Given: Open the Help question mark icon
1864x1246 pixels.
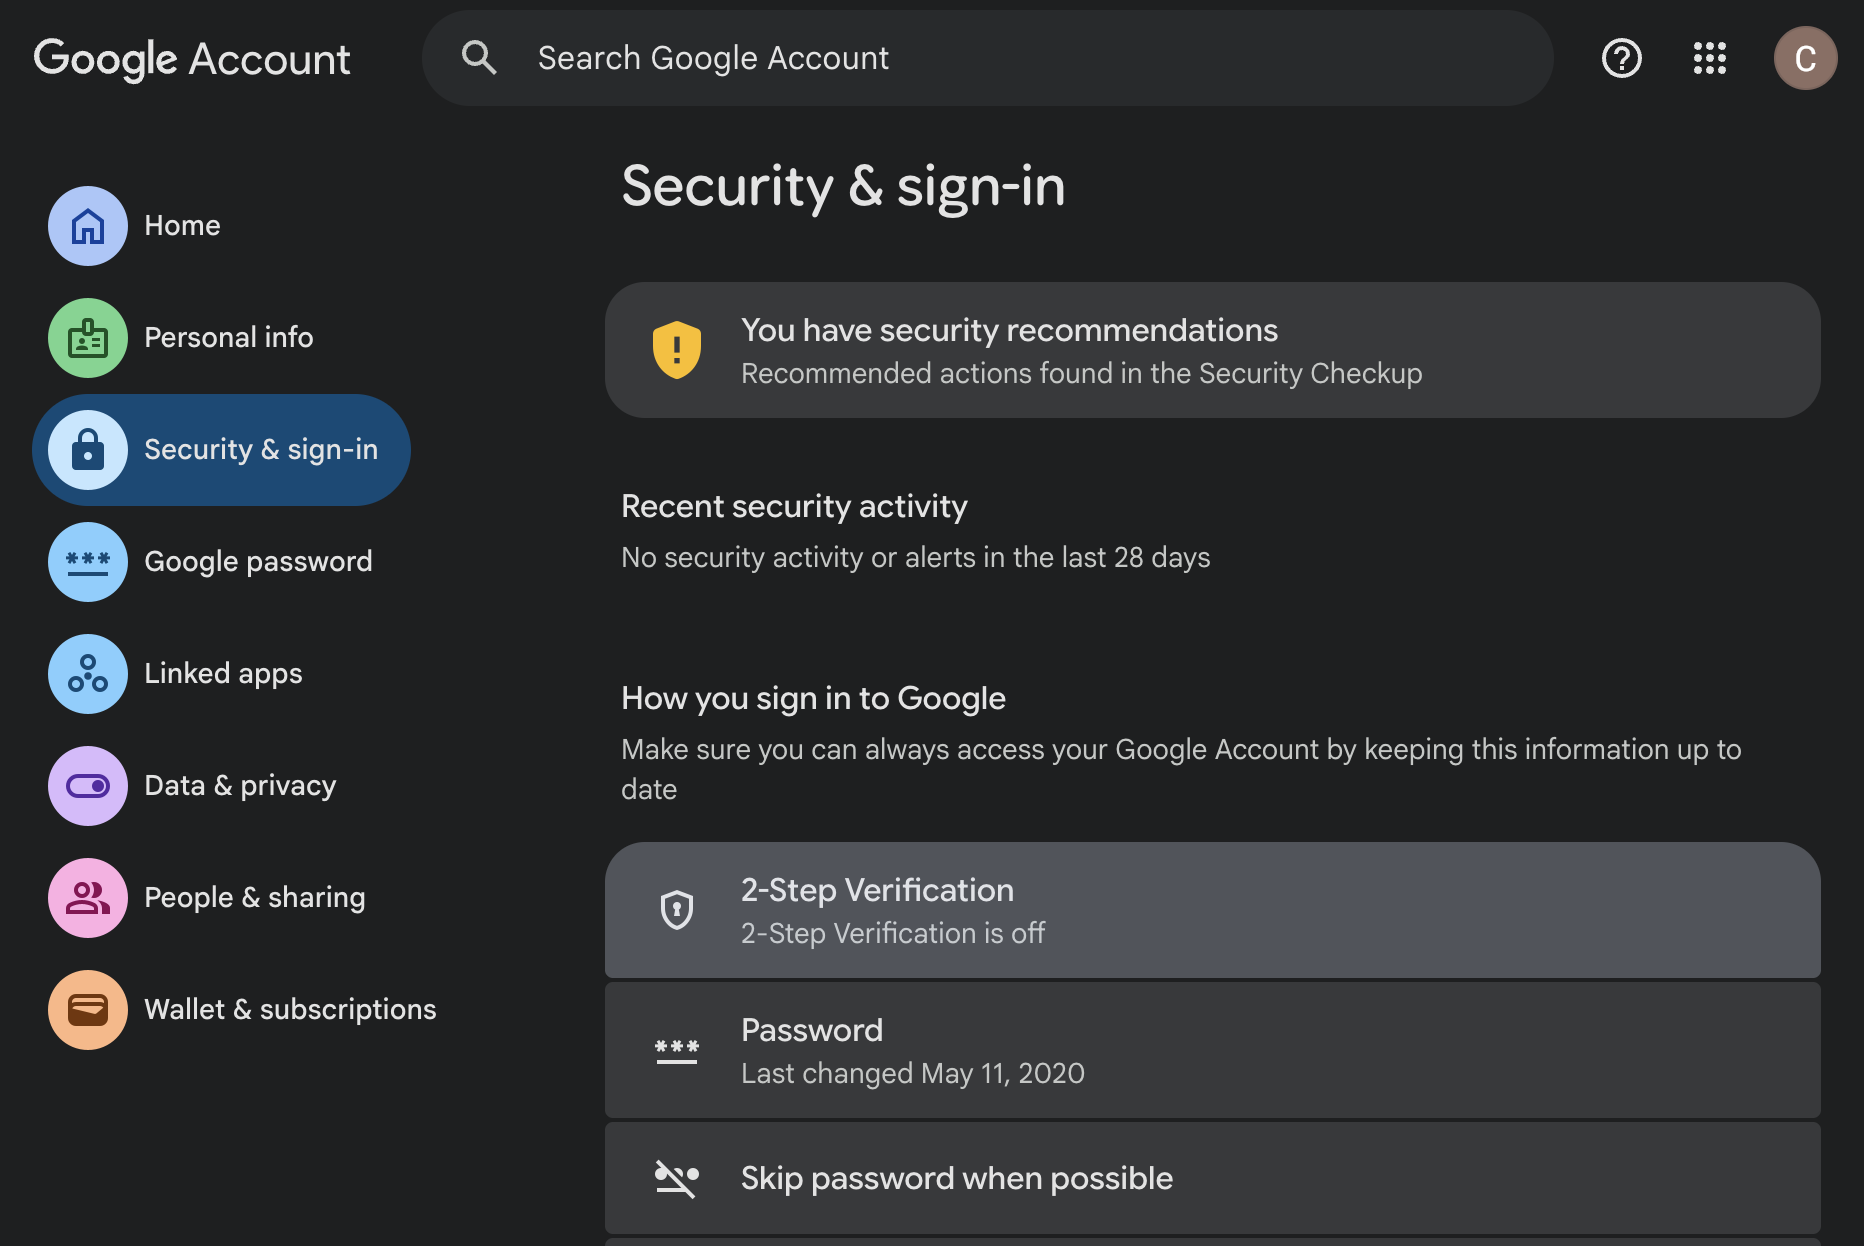Looking at the screenshot, I should pos(1621,58).
